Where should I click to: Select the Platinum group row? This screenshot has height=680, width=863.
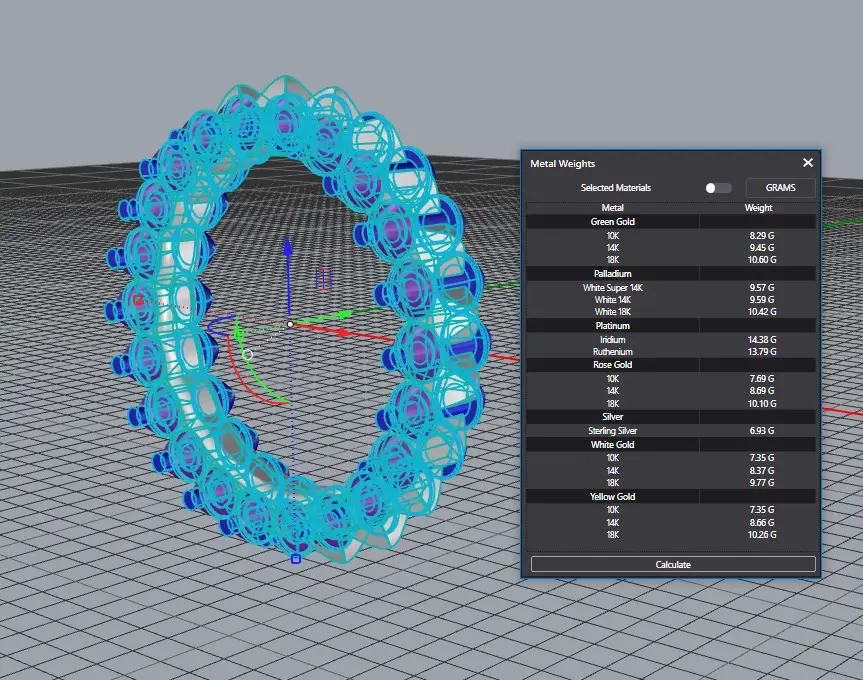click(612, 326)
